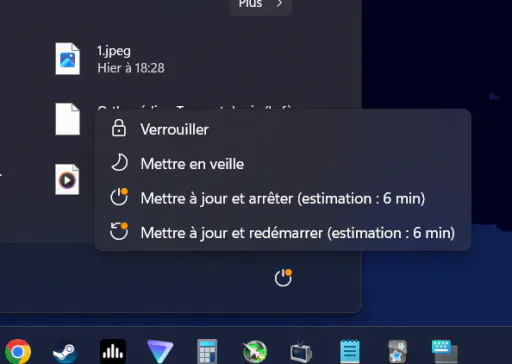
Task: Click the moon icon beside Mettre en veille
Action: pyautogui.click(x=119, y=163)
